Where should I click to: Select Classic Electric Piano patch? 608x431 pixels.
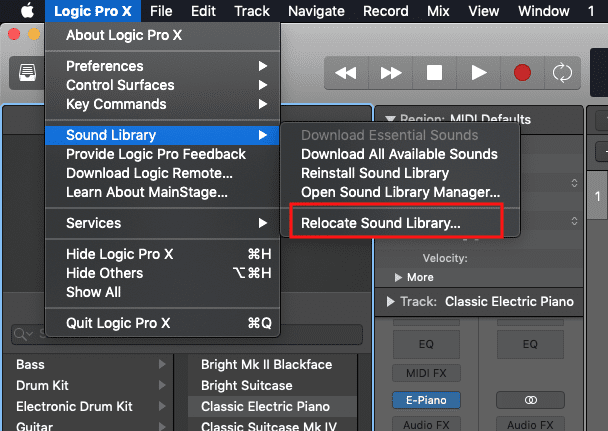tap(272, 406)
